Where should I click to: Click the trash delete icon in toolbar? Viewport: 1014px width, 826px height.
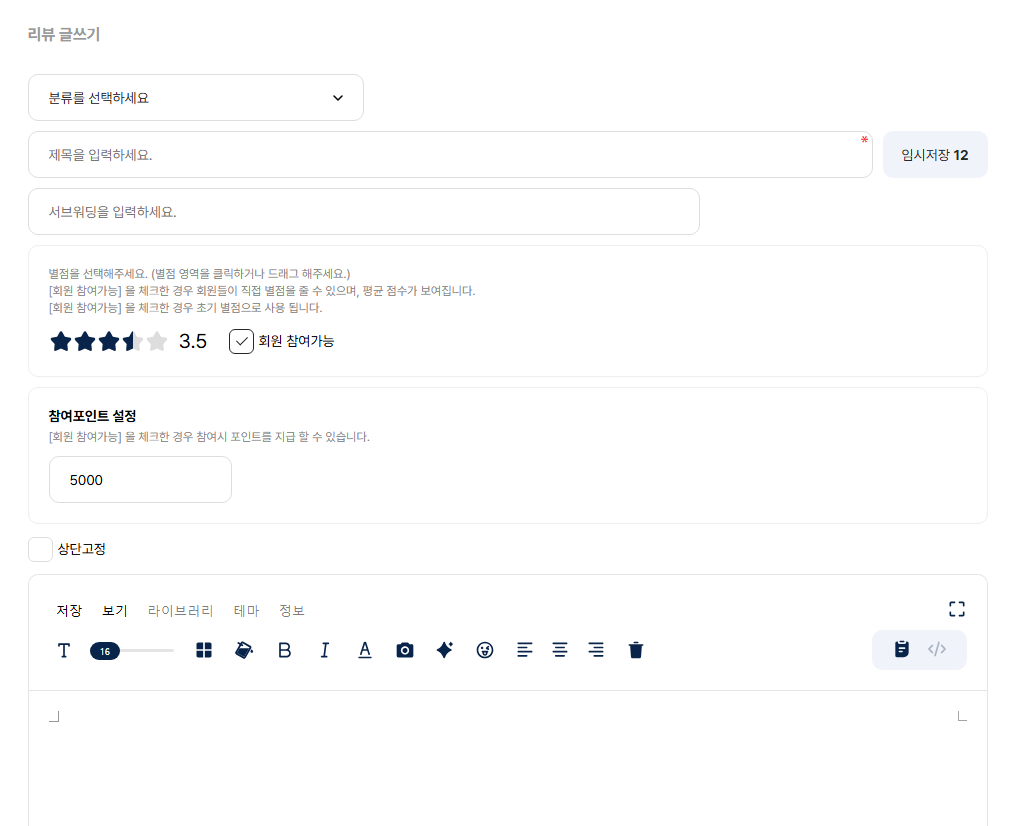(x=636, y=650)
